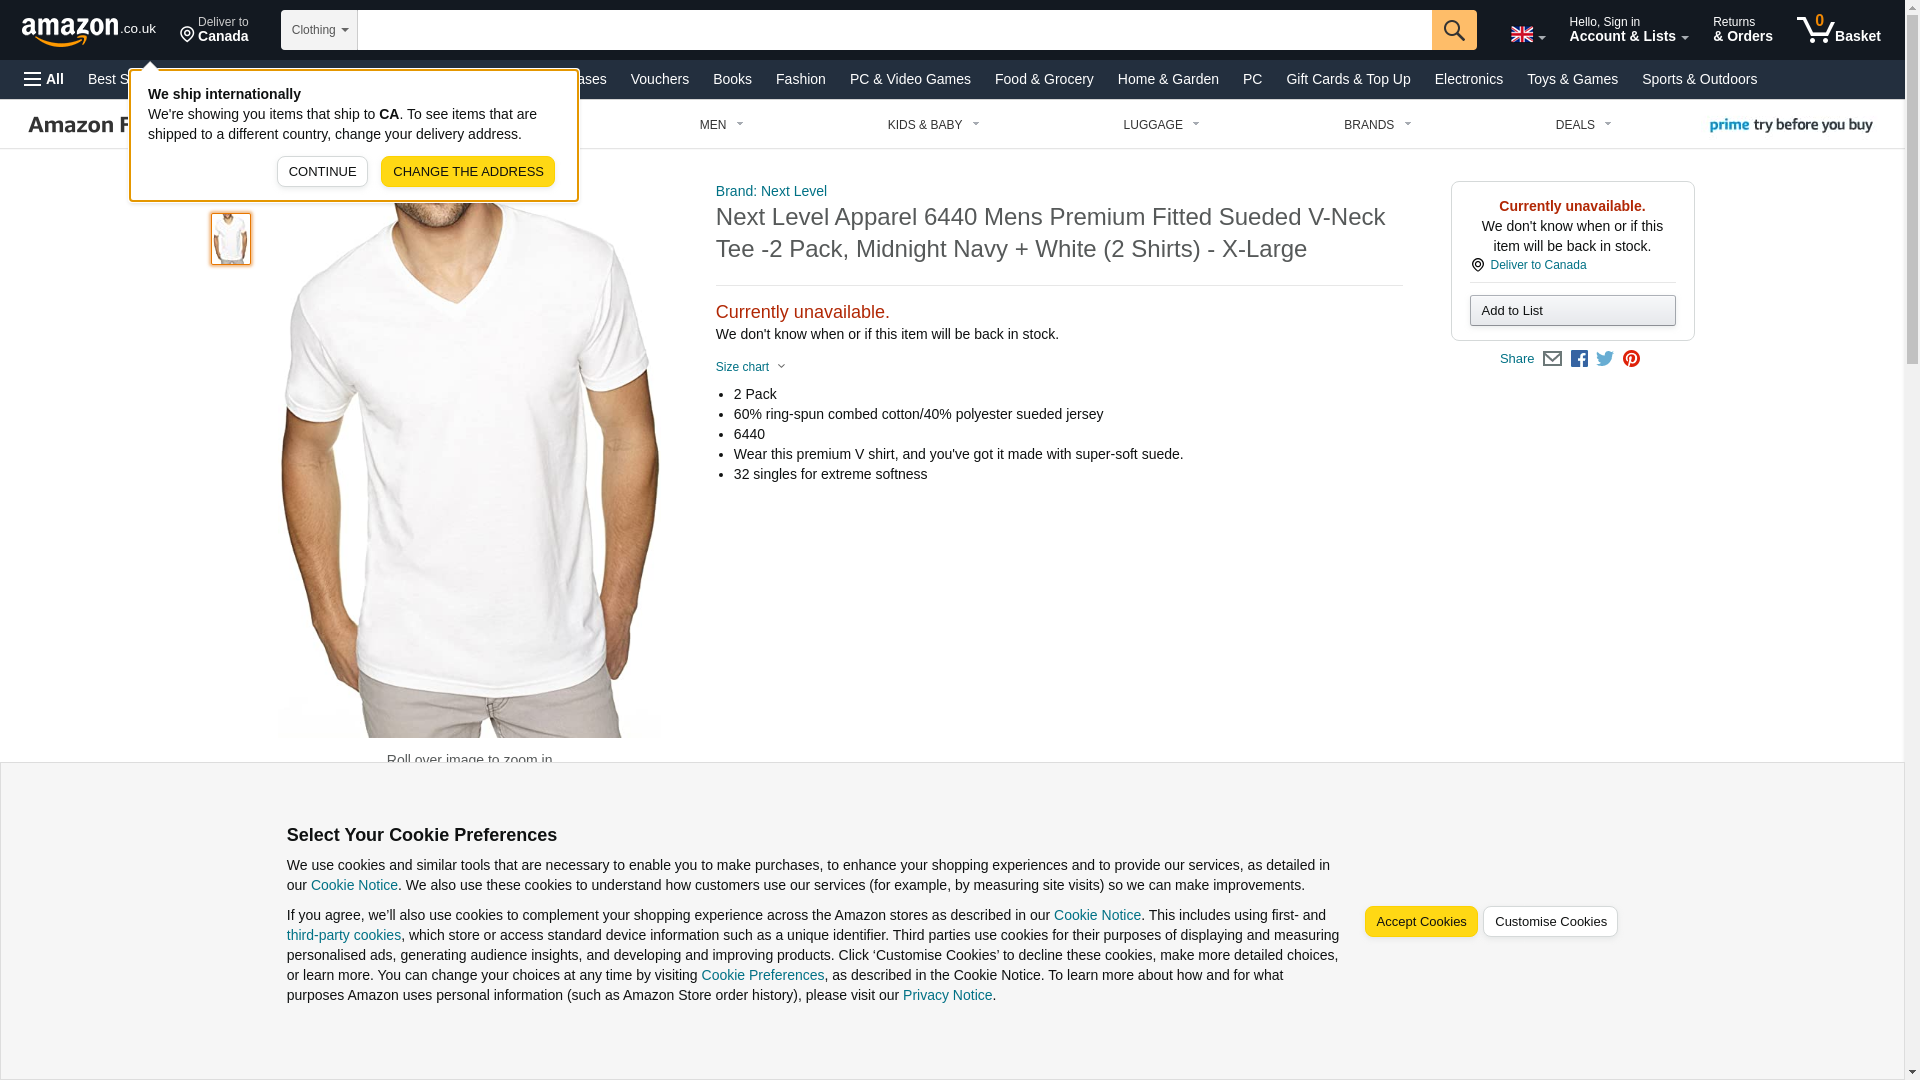Click into the search input field
Viewport: 1920px width, 1080px height.
pyautogui.click(x=894, y=30)
